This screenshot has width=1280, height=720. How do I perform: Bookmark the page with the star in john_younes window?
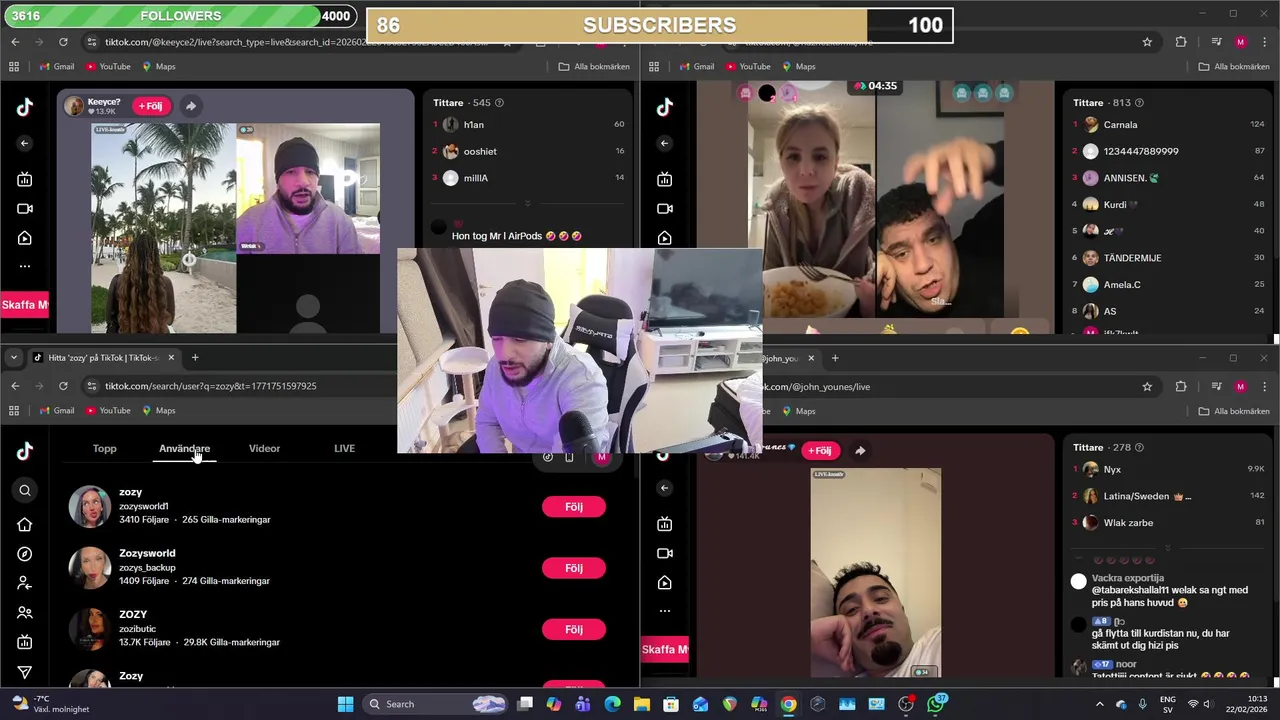pos(1147,386)
